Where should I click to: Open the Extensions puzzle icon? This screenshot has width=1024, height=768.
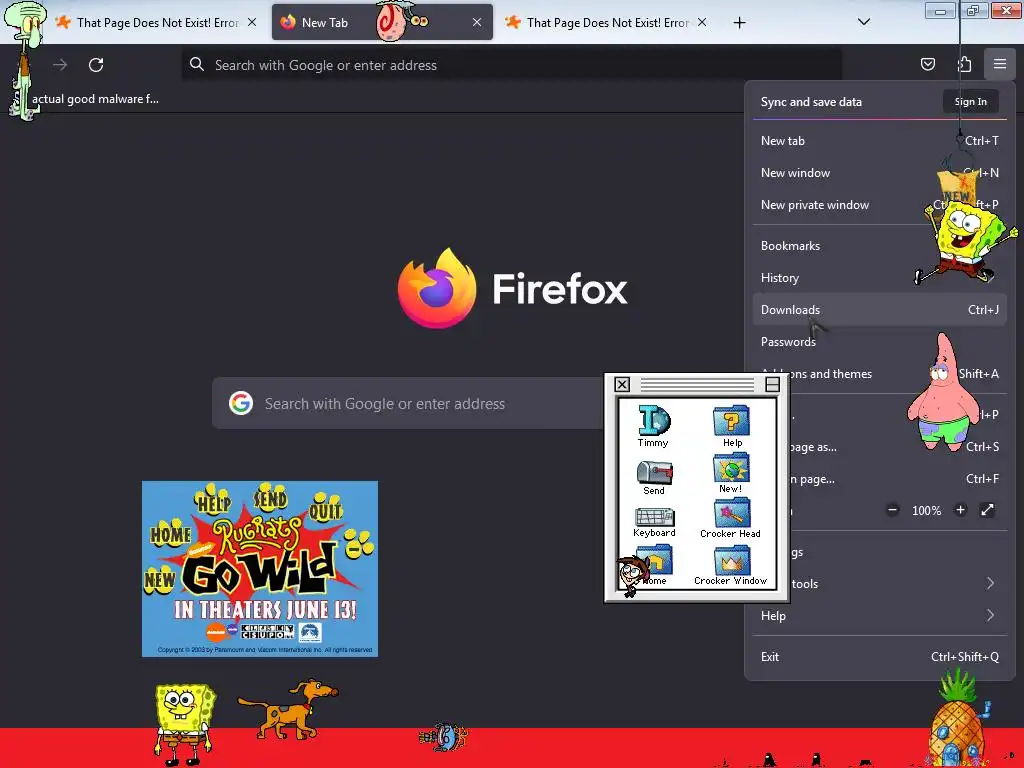[x=964, y=64]
